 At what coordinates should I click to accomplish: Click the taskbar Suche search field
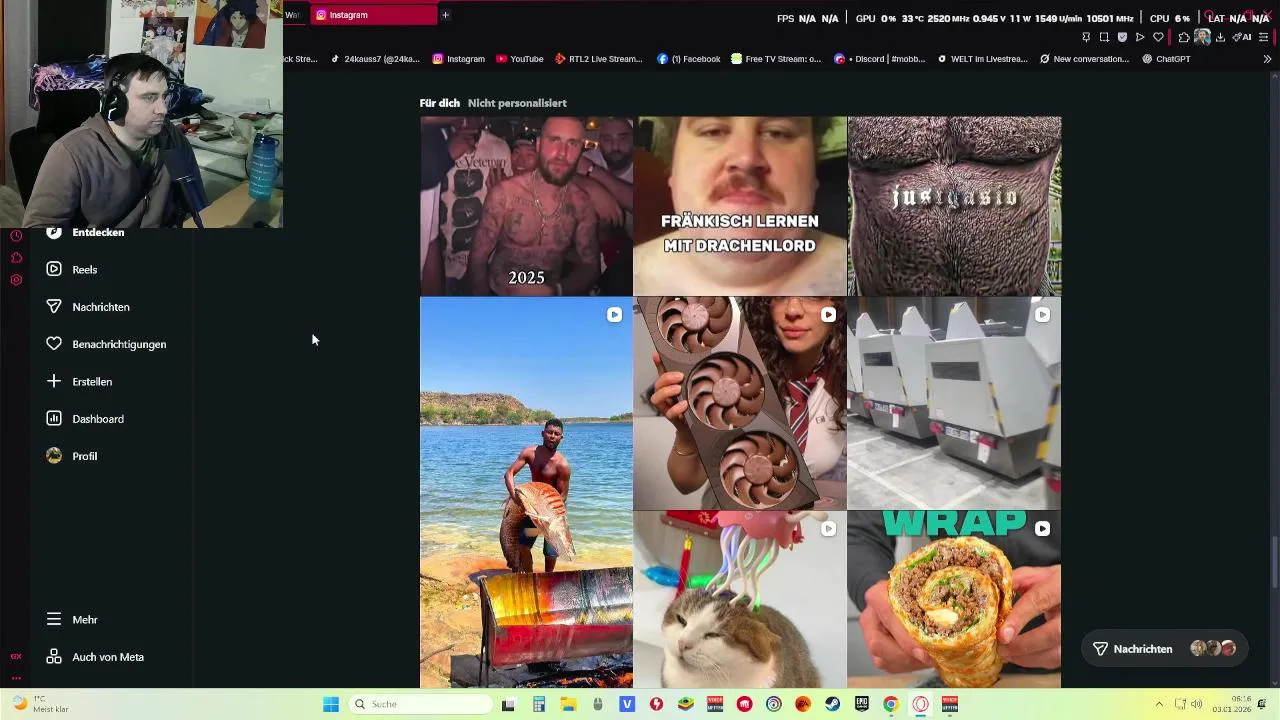click(420, 704)
